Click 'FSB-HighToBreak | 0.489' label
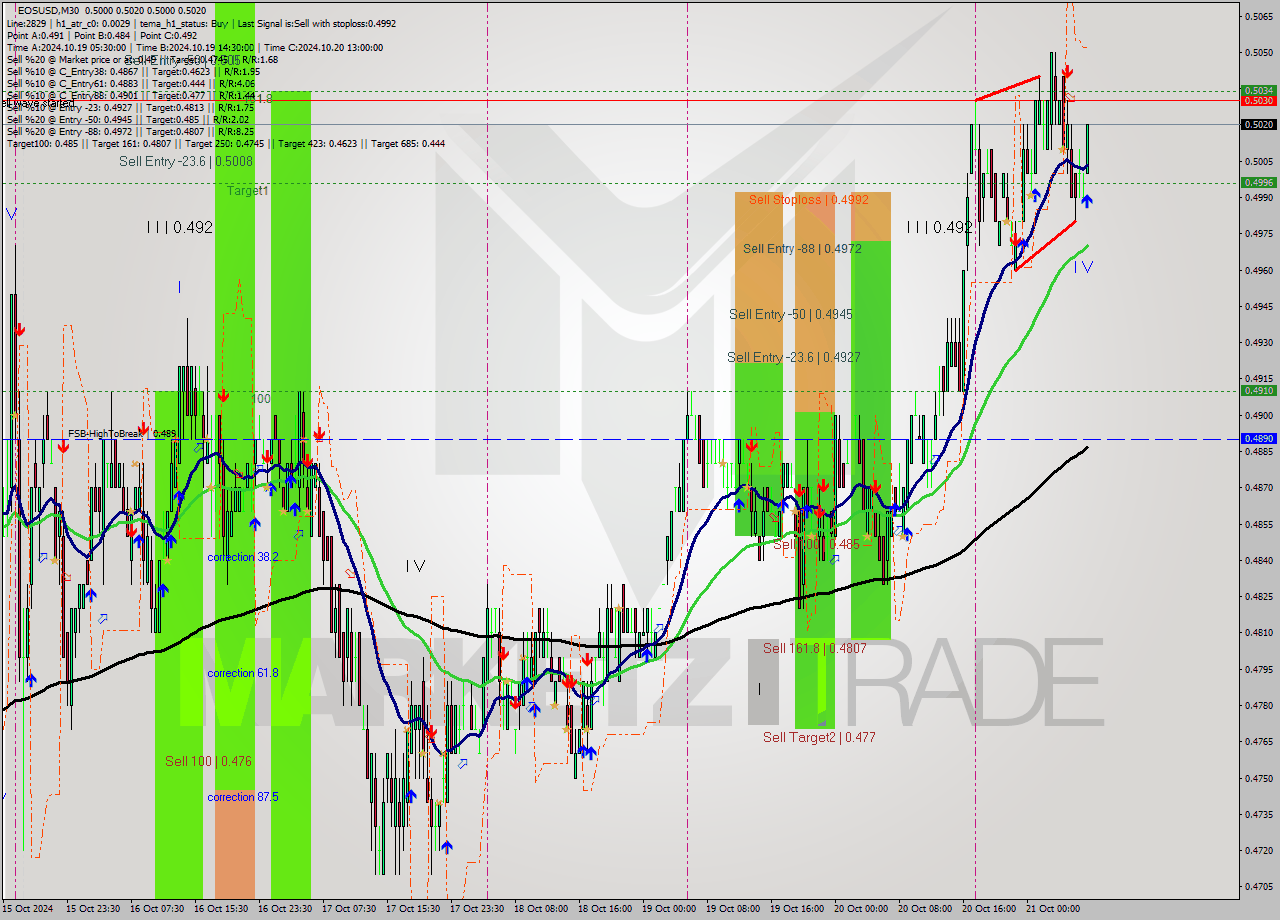 pyautogui.click(x=122, y=434)
